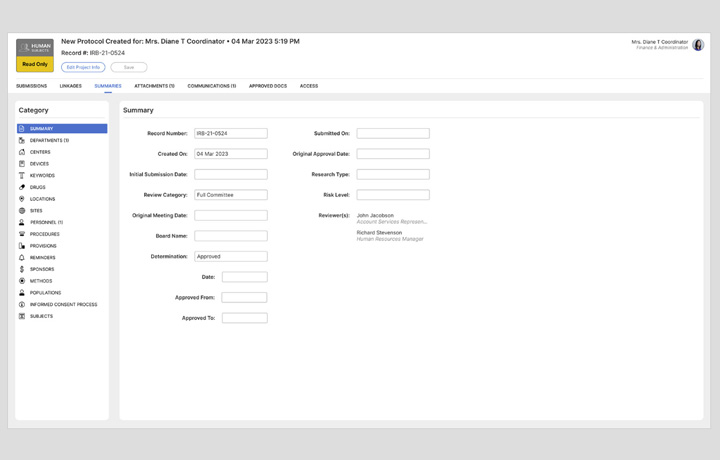Open the Attachments tab
This screenshot has width=720, height=460.
tap(154, 86)
